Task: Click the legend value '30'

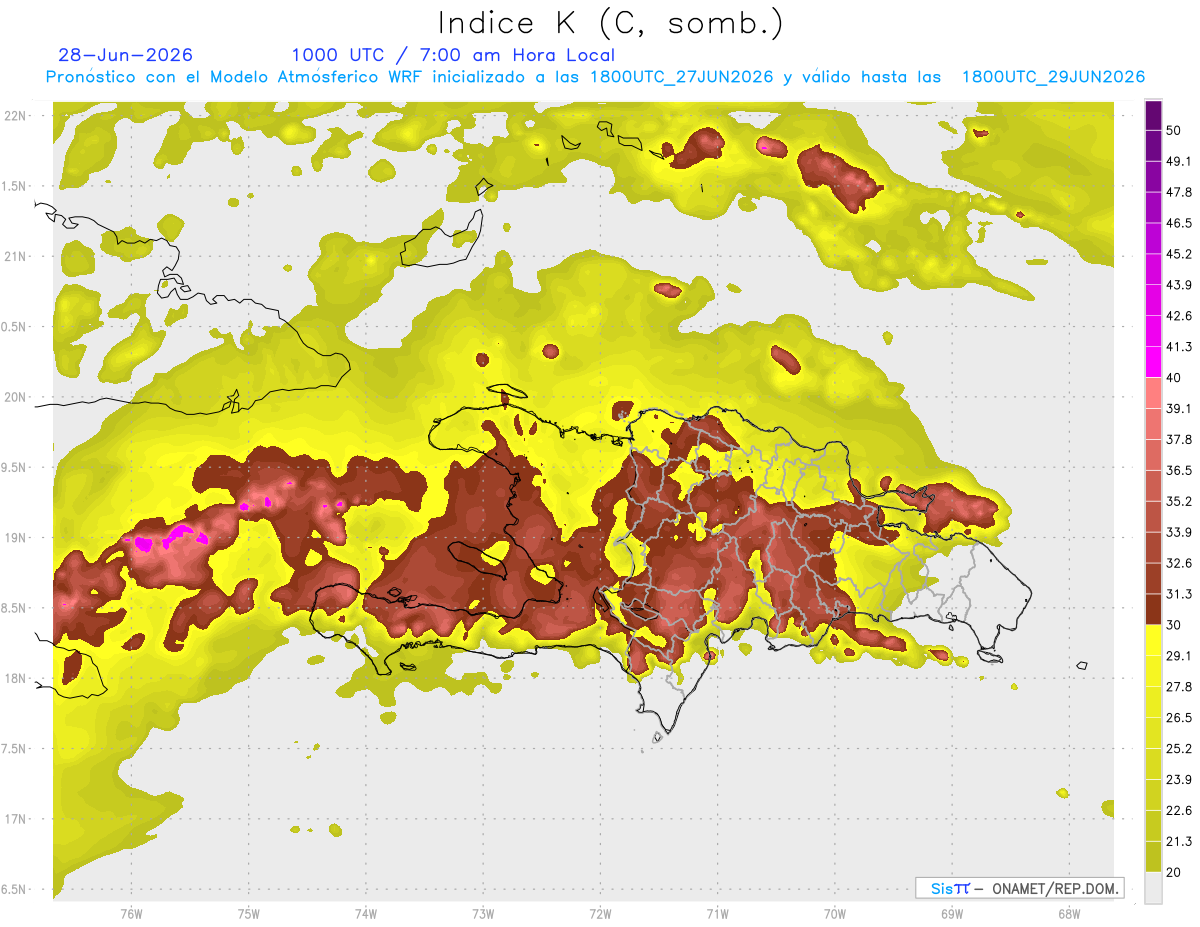Action: pos(1174,625)
